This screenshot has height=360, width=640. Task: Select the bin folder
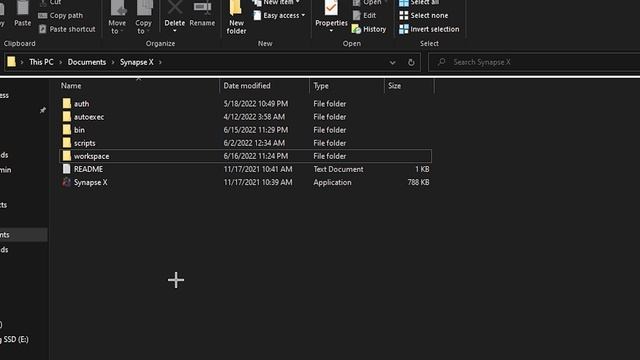click(x=245, y=130)
